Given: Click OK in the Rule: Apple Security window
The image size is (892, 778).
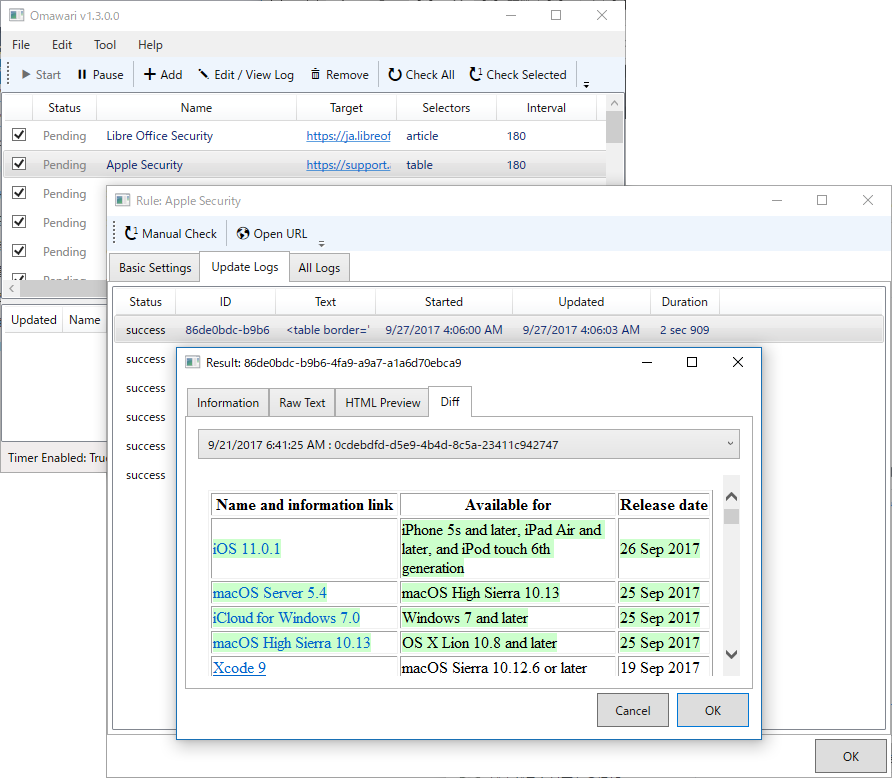Looking at the screenshot, I should point(850,756).
